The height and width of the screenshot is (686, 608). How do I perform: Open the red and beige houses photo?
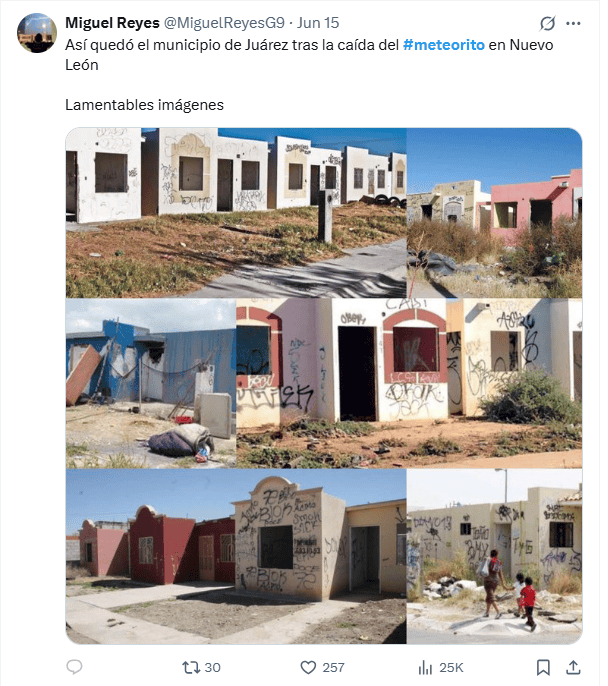coord(236,556)
